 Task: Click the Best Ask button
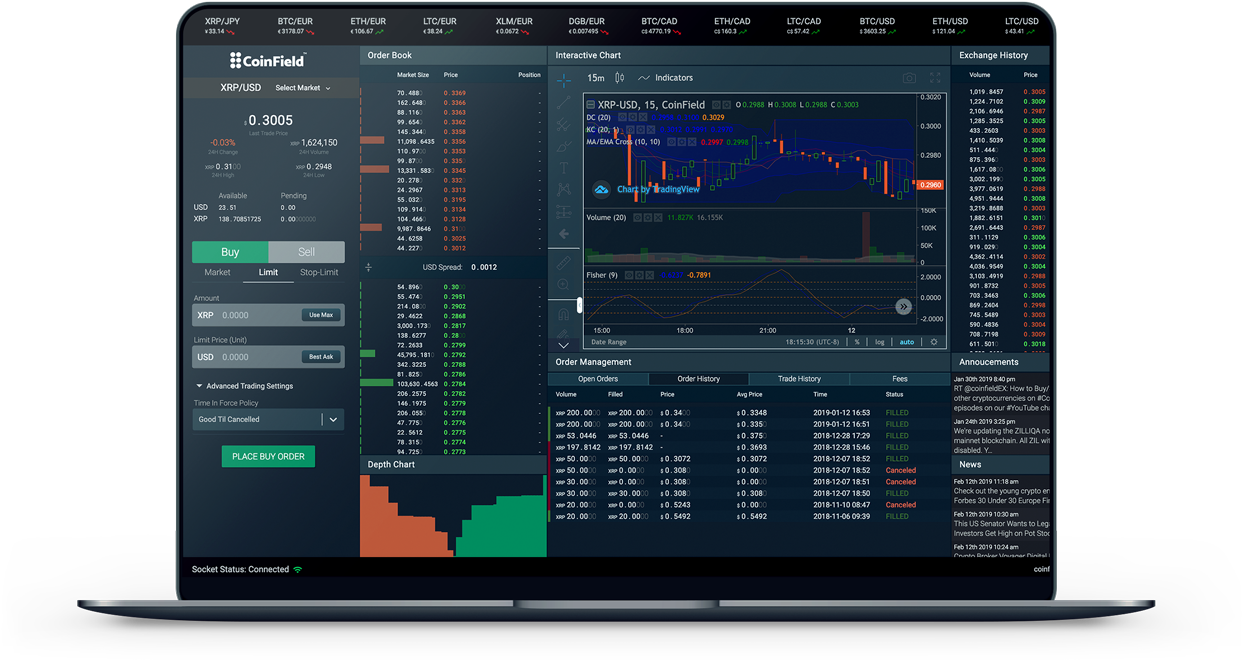pyautogui.click(x=321, y=357)
